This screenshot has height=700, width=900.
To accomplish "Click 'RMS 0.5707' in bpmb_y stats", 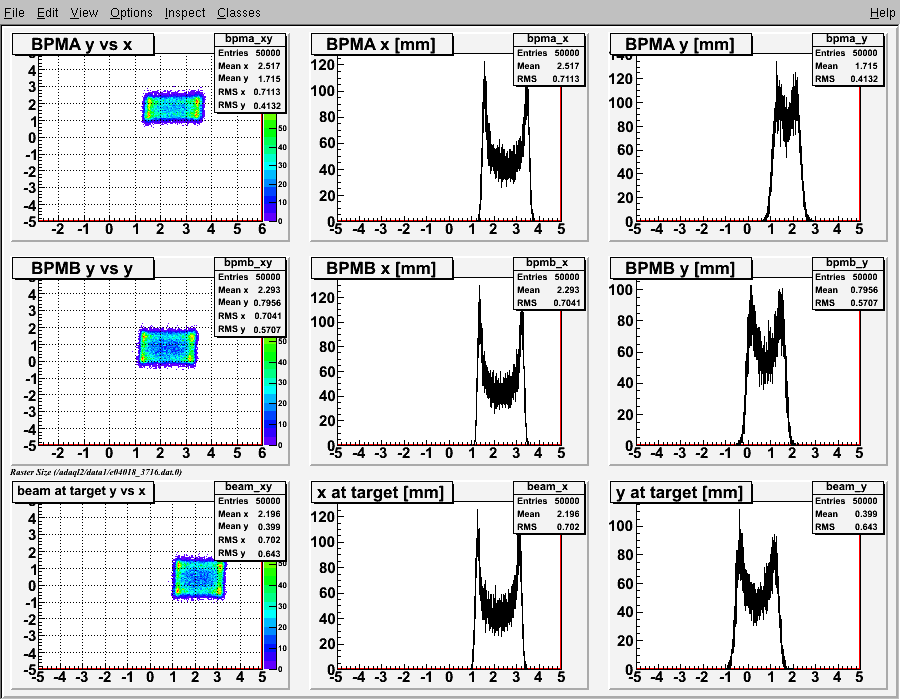I will click(x=848, y=303).
